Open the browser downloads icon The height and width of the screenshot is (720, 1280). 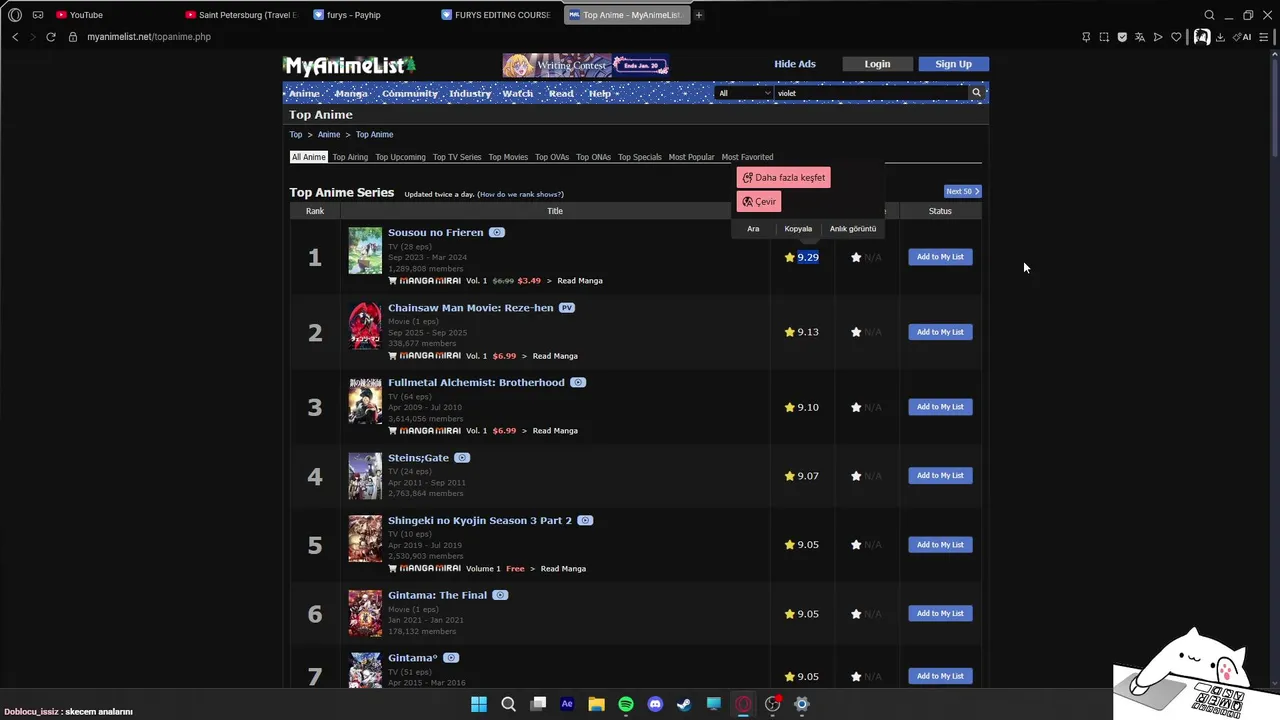1220,37
